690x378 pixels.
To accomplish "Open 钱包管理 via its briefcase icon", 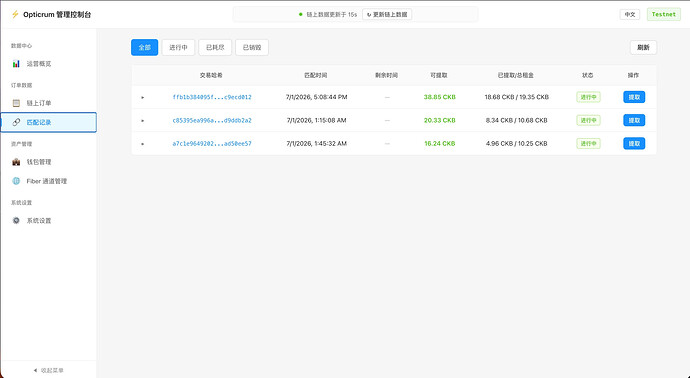I will (x=16, y=162).
